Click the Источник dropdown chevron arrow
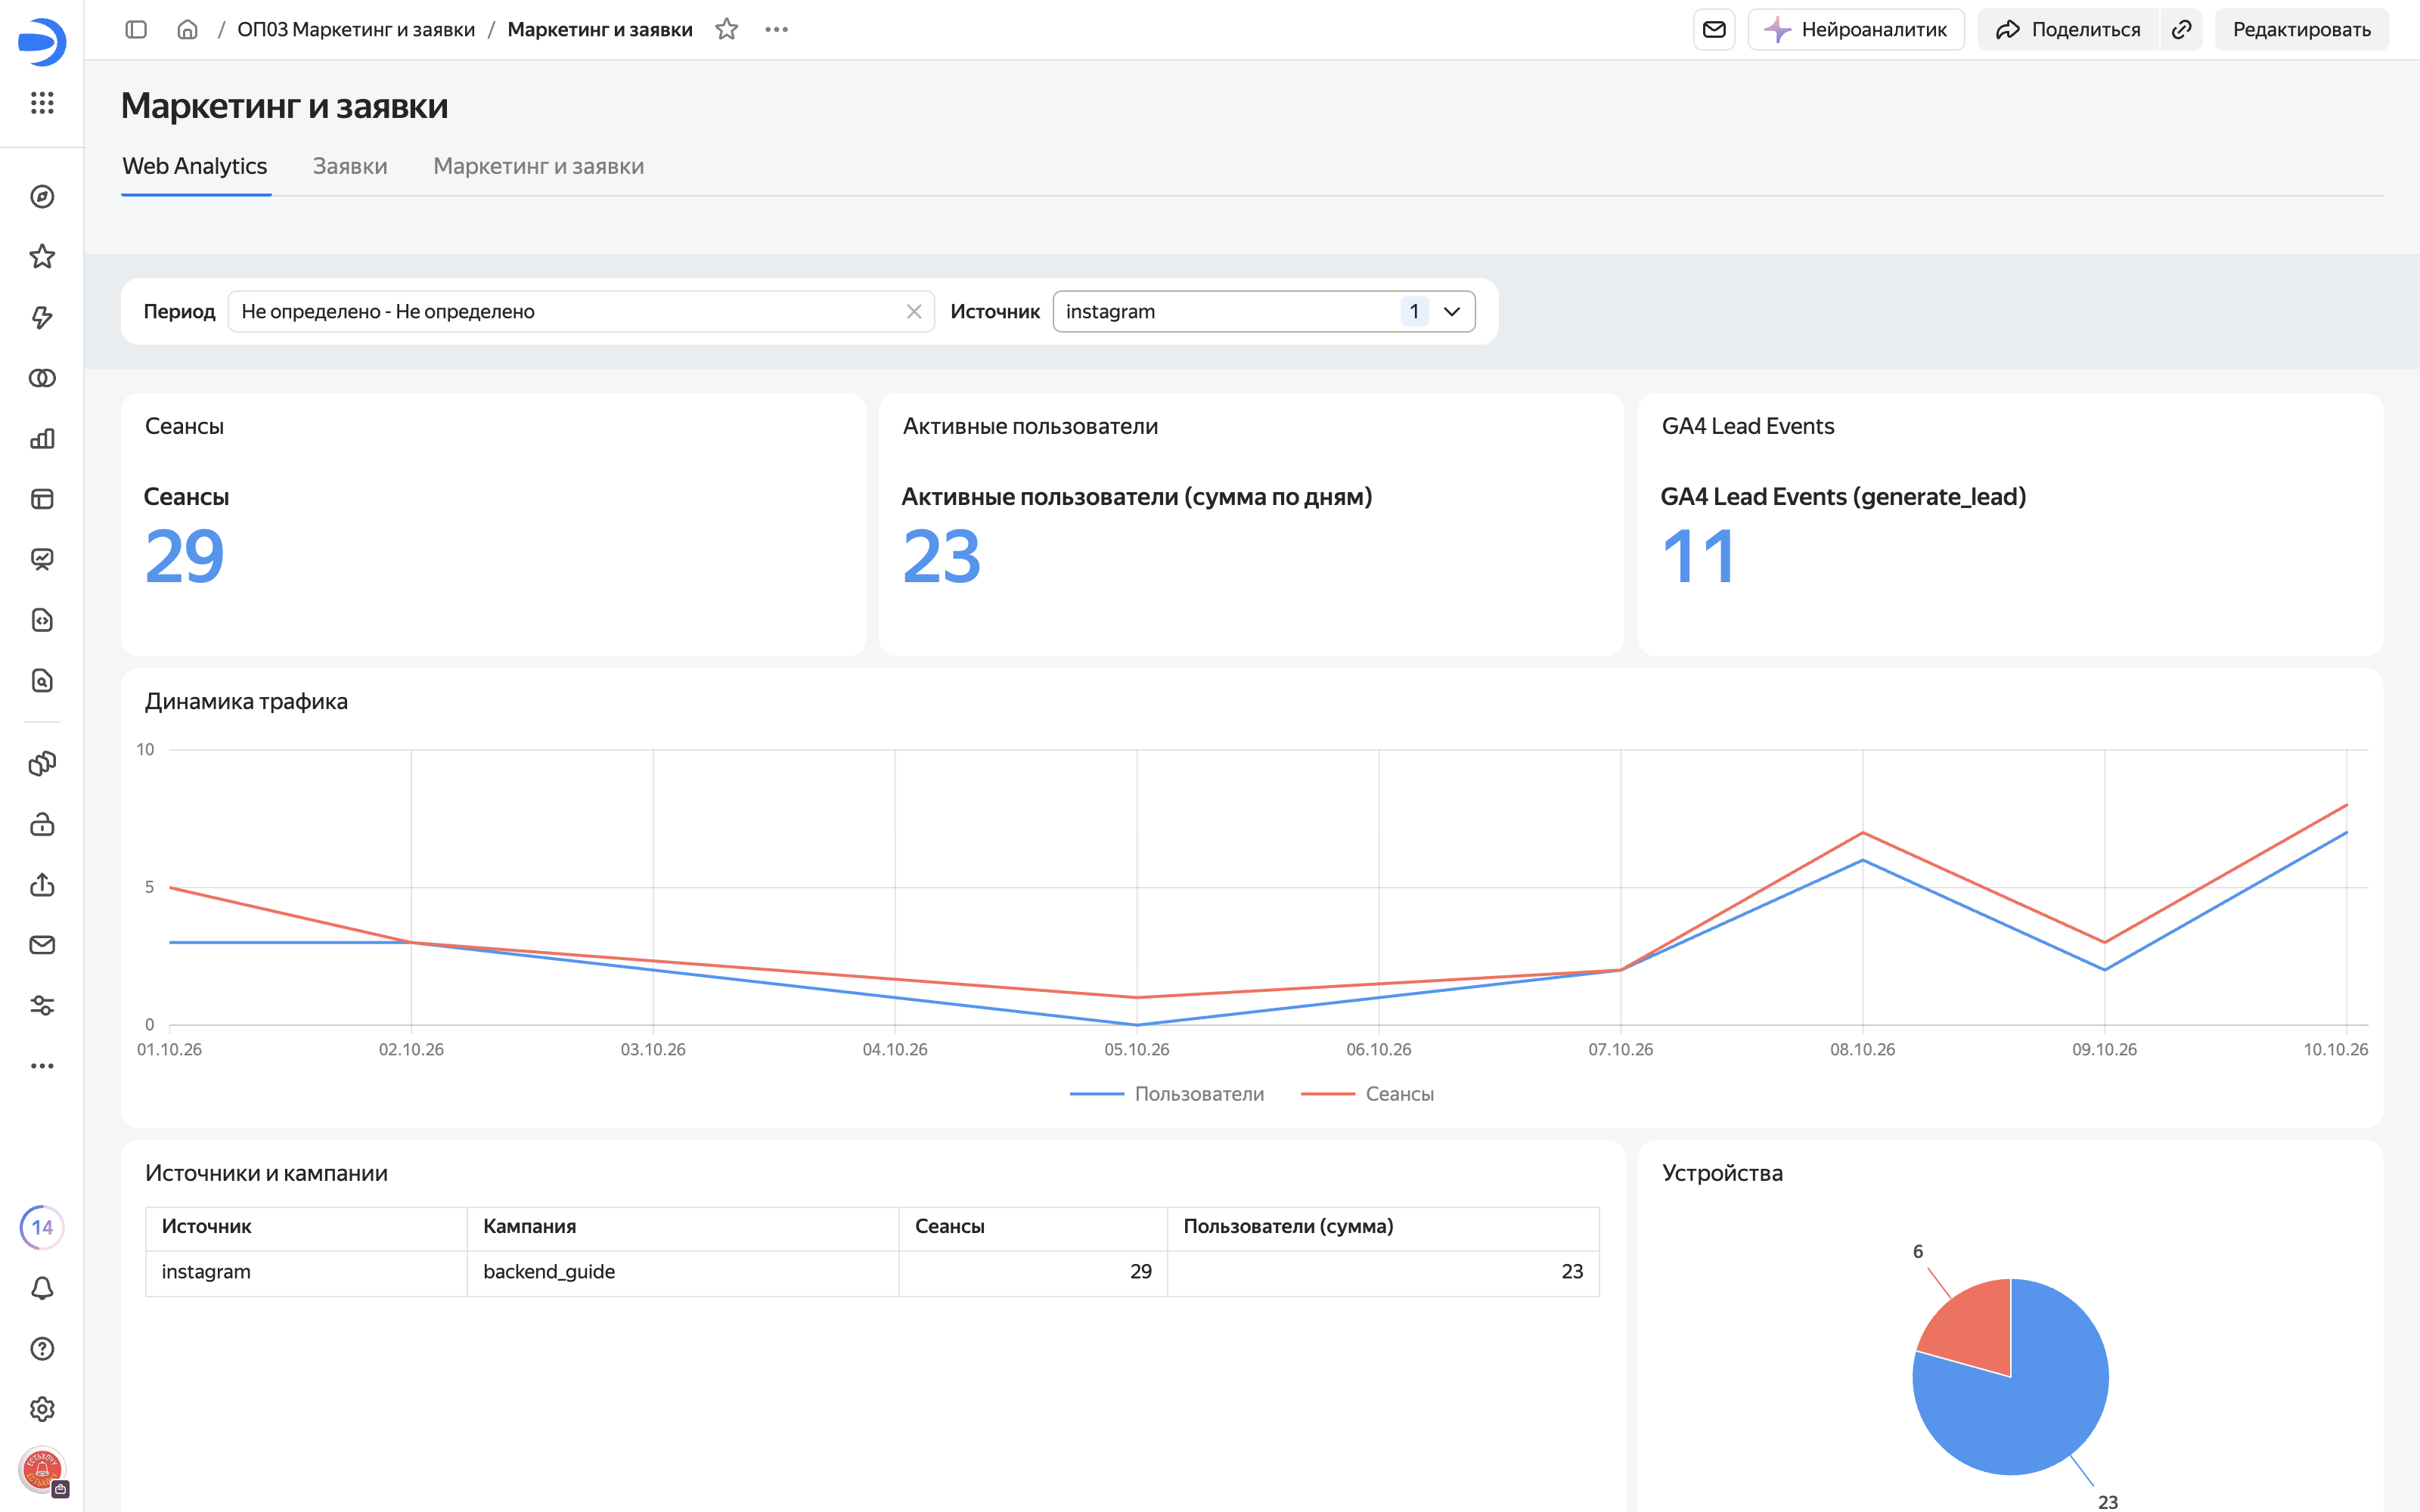2420x1512 pixels. click(x=1453, y=312)
